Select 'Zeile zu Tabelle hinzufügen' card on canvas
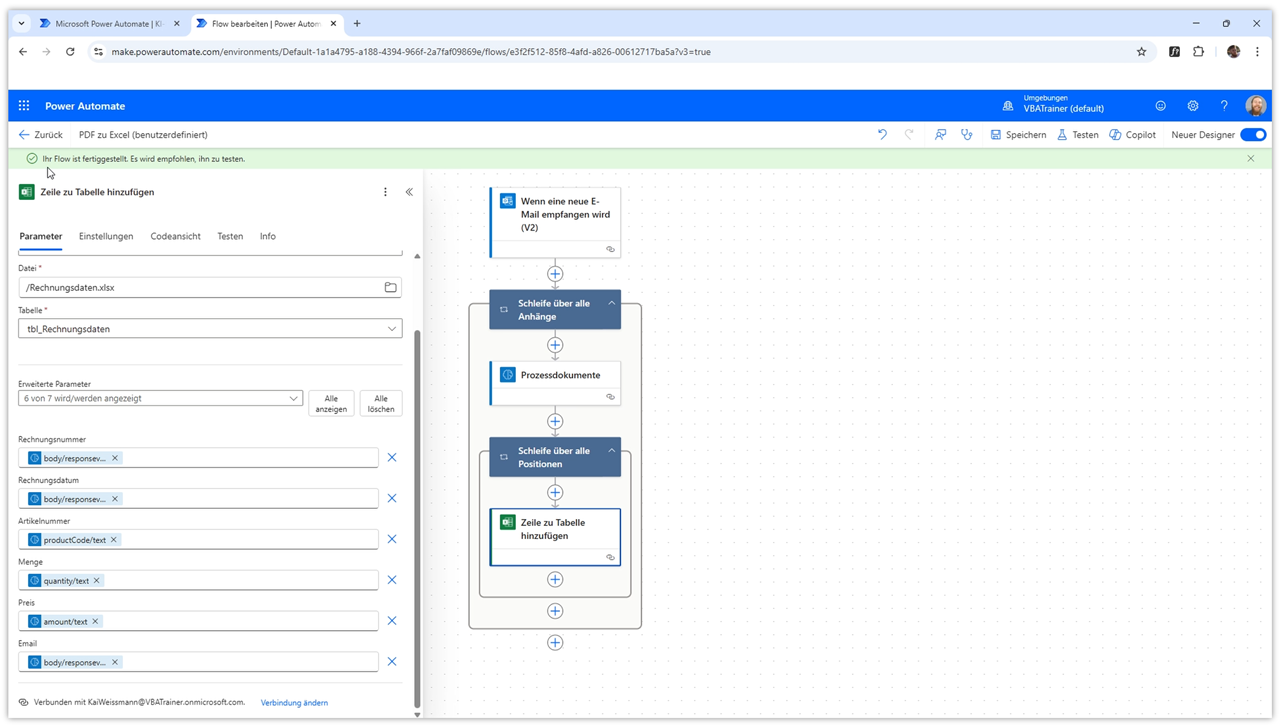 (x=555, y=537)
